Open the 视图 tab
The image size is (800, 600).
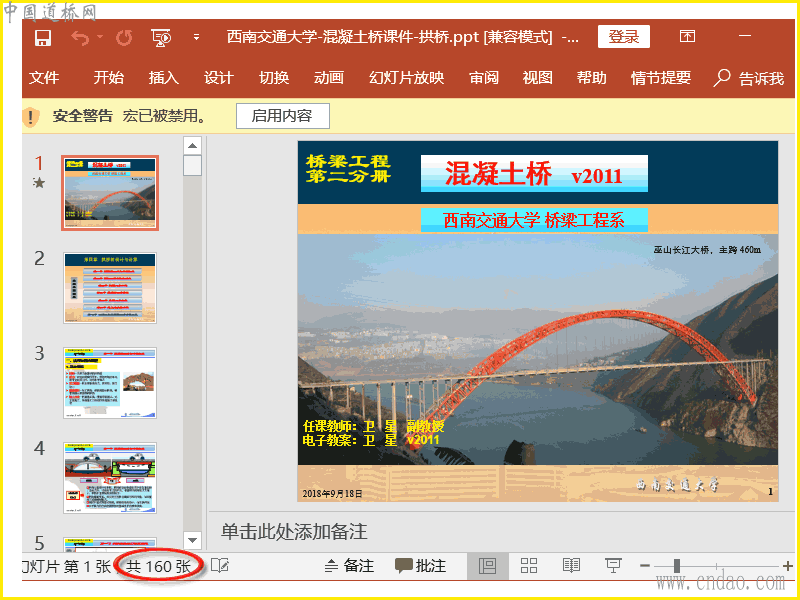coord(538,78)
